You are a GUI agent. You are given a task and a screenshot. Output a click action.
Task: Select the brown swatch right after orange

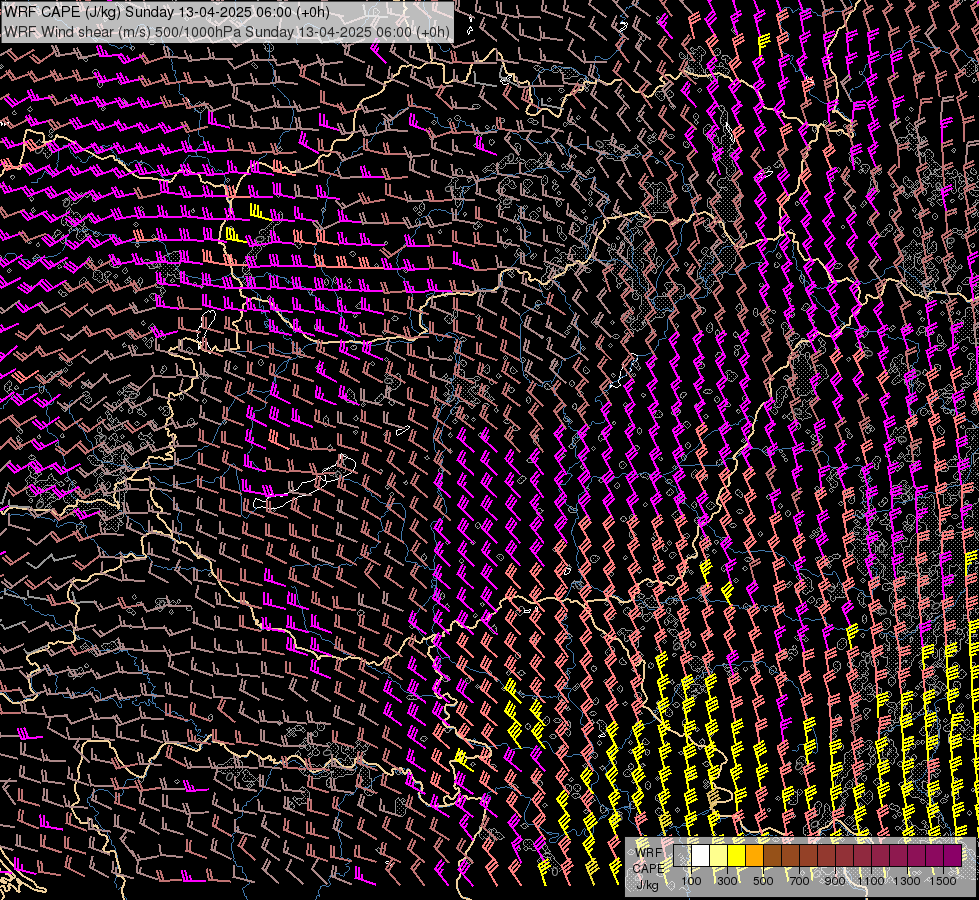[x=772, y=856]
